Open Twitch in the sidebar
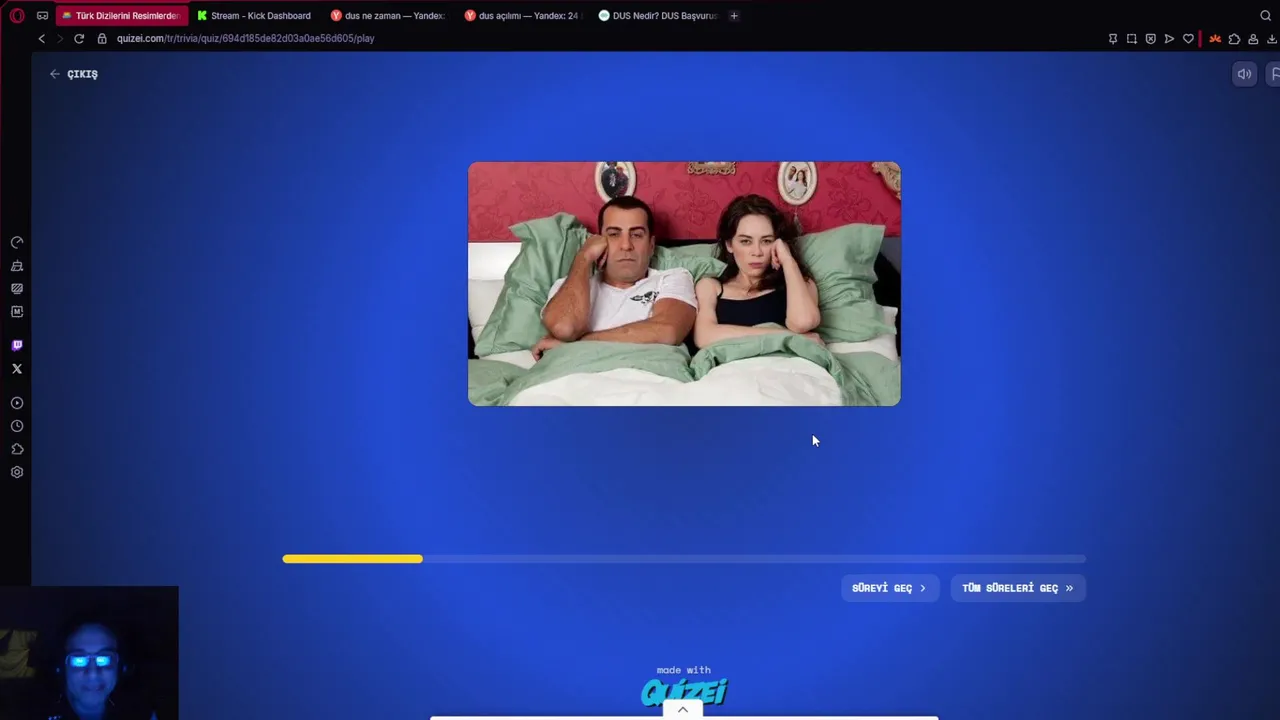This screenshot has width=1280, height=720. point(17,345)
